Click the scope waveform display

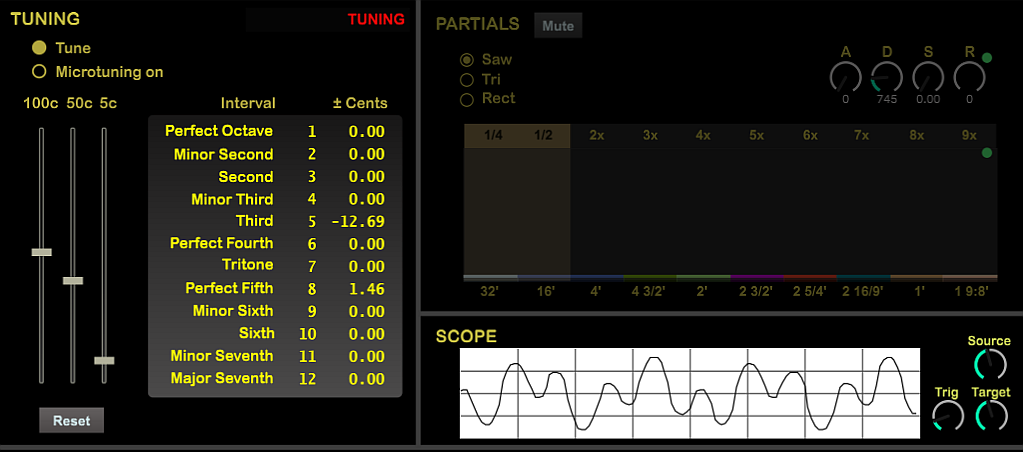(690, 393)
